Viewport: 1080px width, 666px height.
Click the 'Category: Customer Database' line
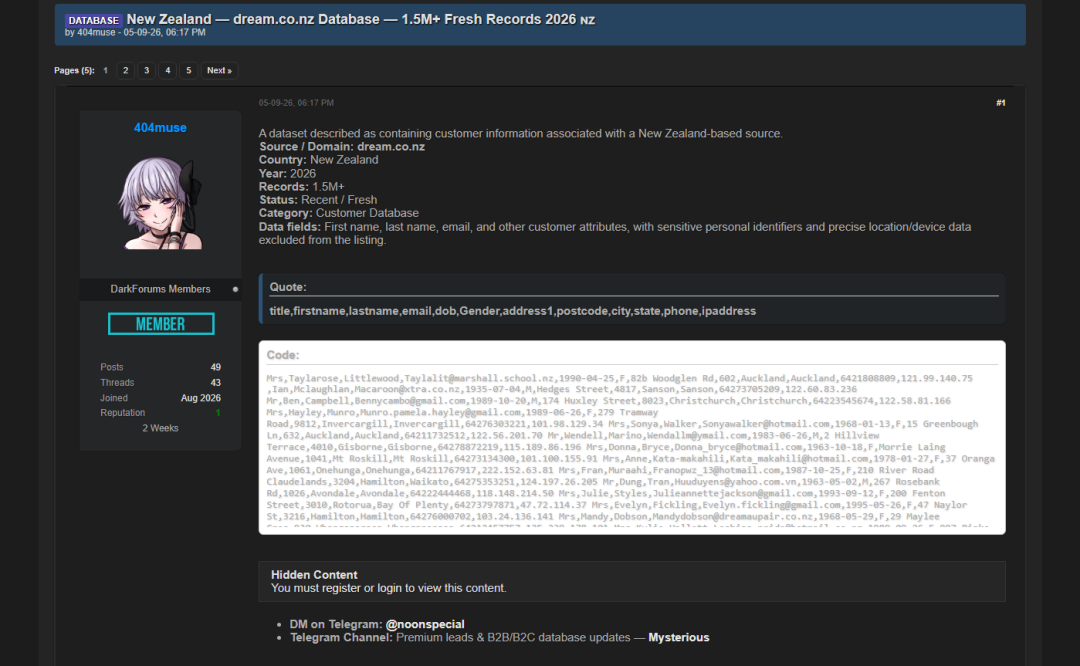point(338,213)
